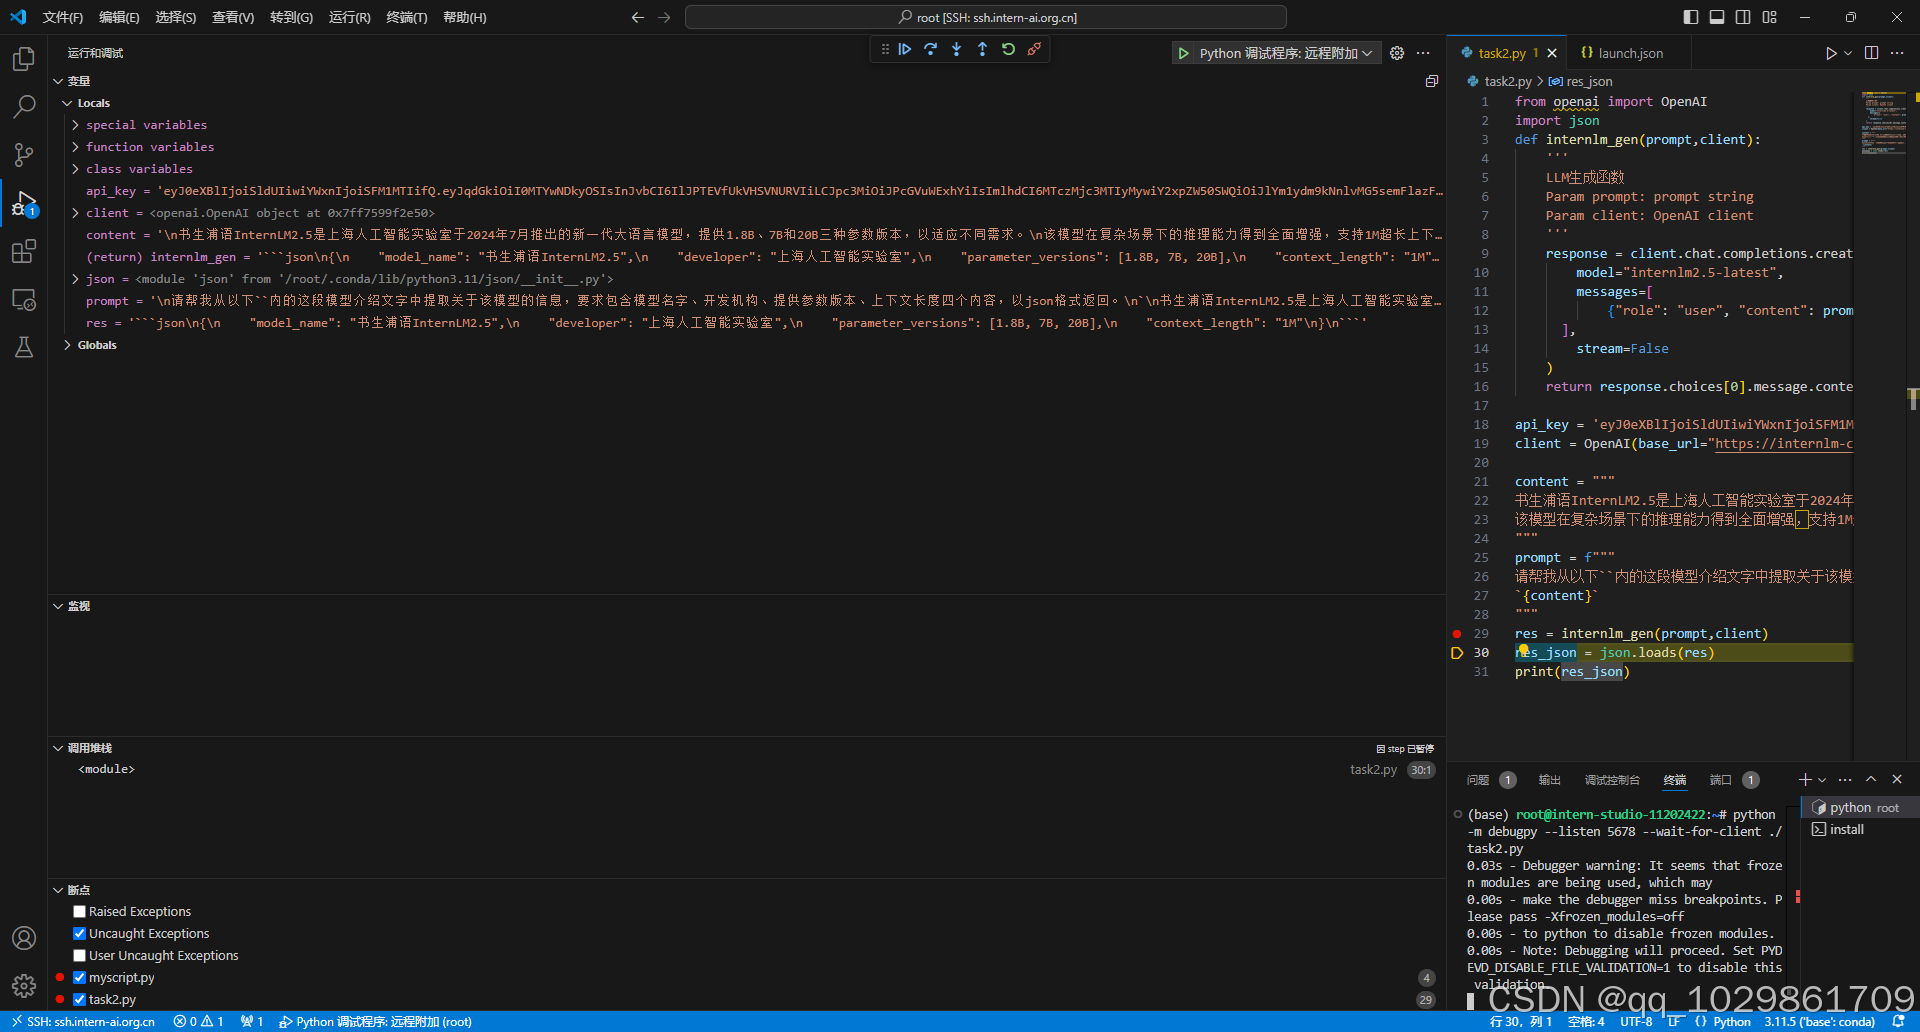Toggle primary side bar layout icon

click(x=1691, y=17)
